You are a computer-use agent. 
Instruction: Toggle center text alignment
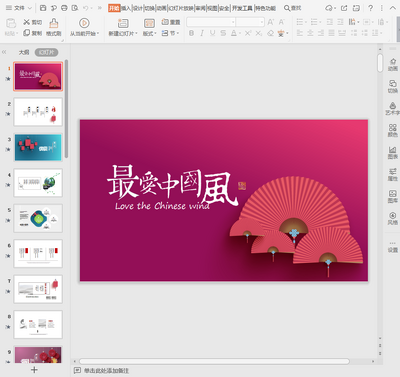tap(310, 33)
